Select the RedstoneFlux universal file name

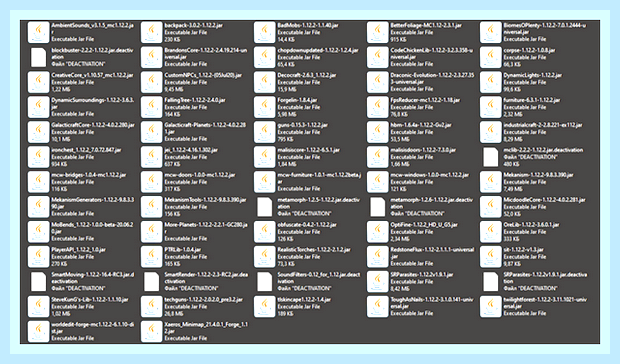(x=432, y=253)
